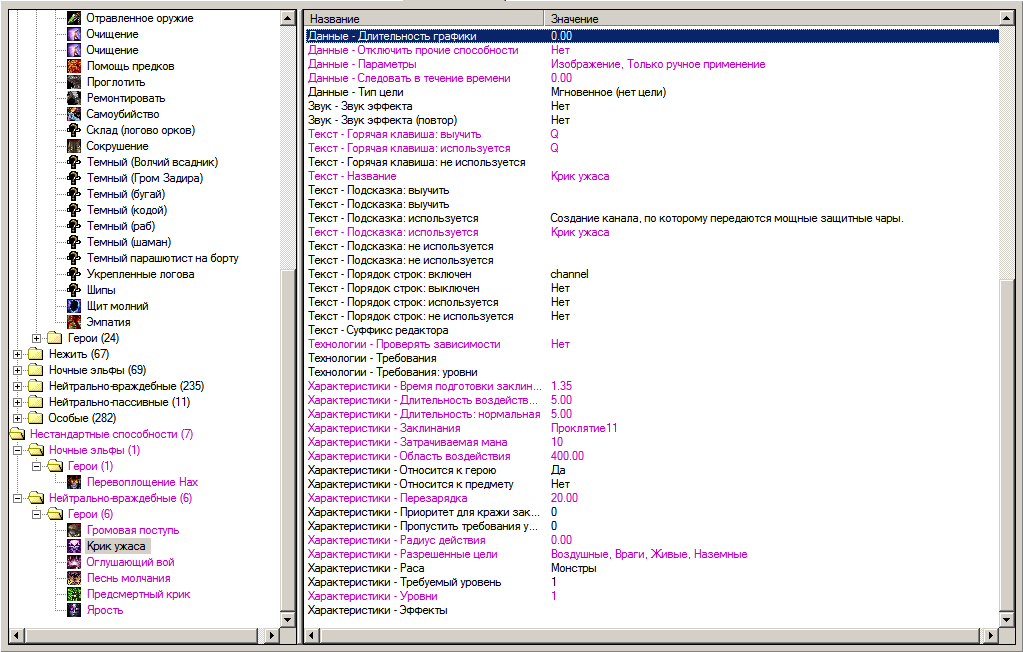
Task: Select the Предсмертный крик ability icon
Action: coord(74,594)
